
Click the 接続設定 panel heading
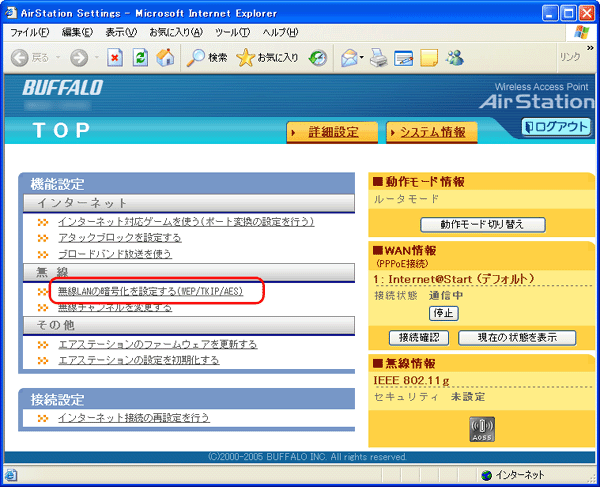[57, 400]
